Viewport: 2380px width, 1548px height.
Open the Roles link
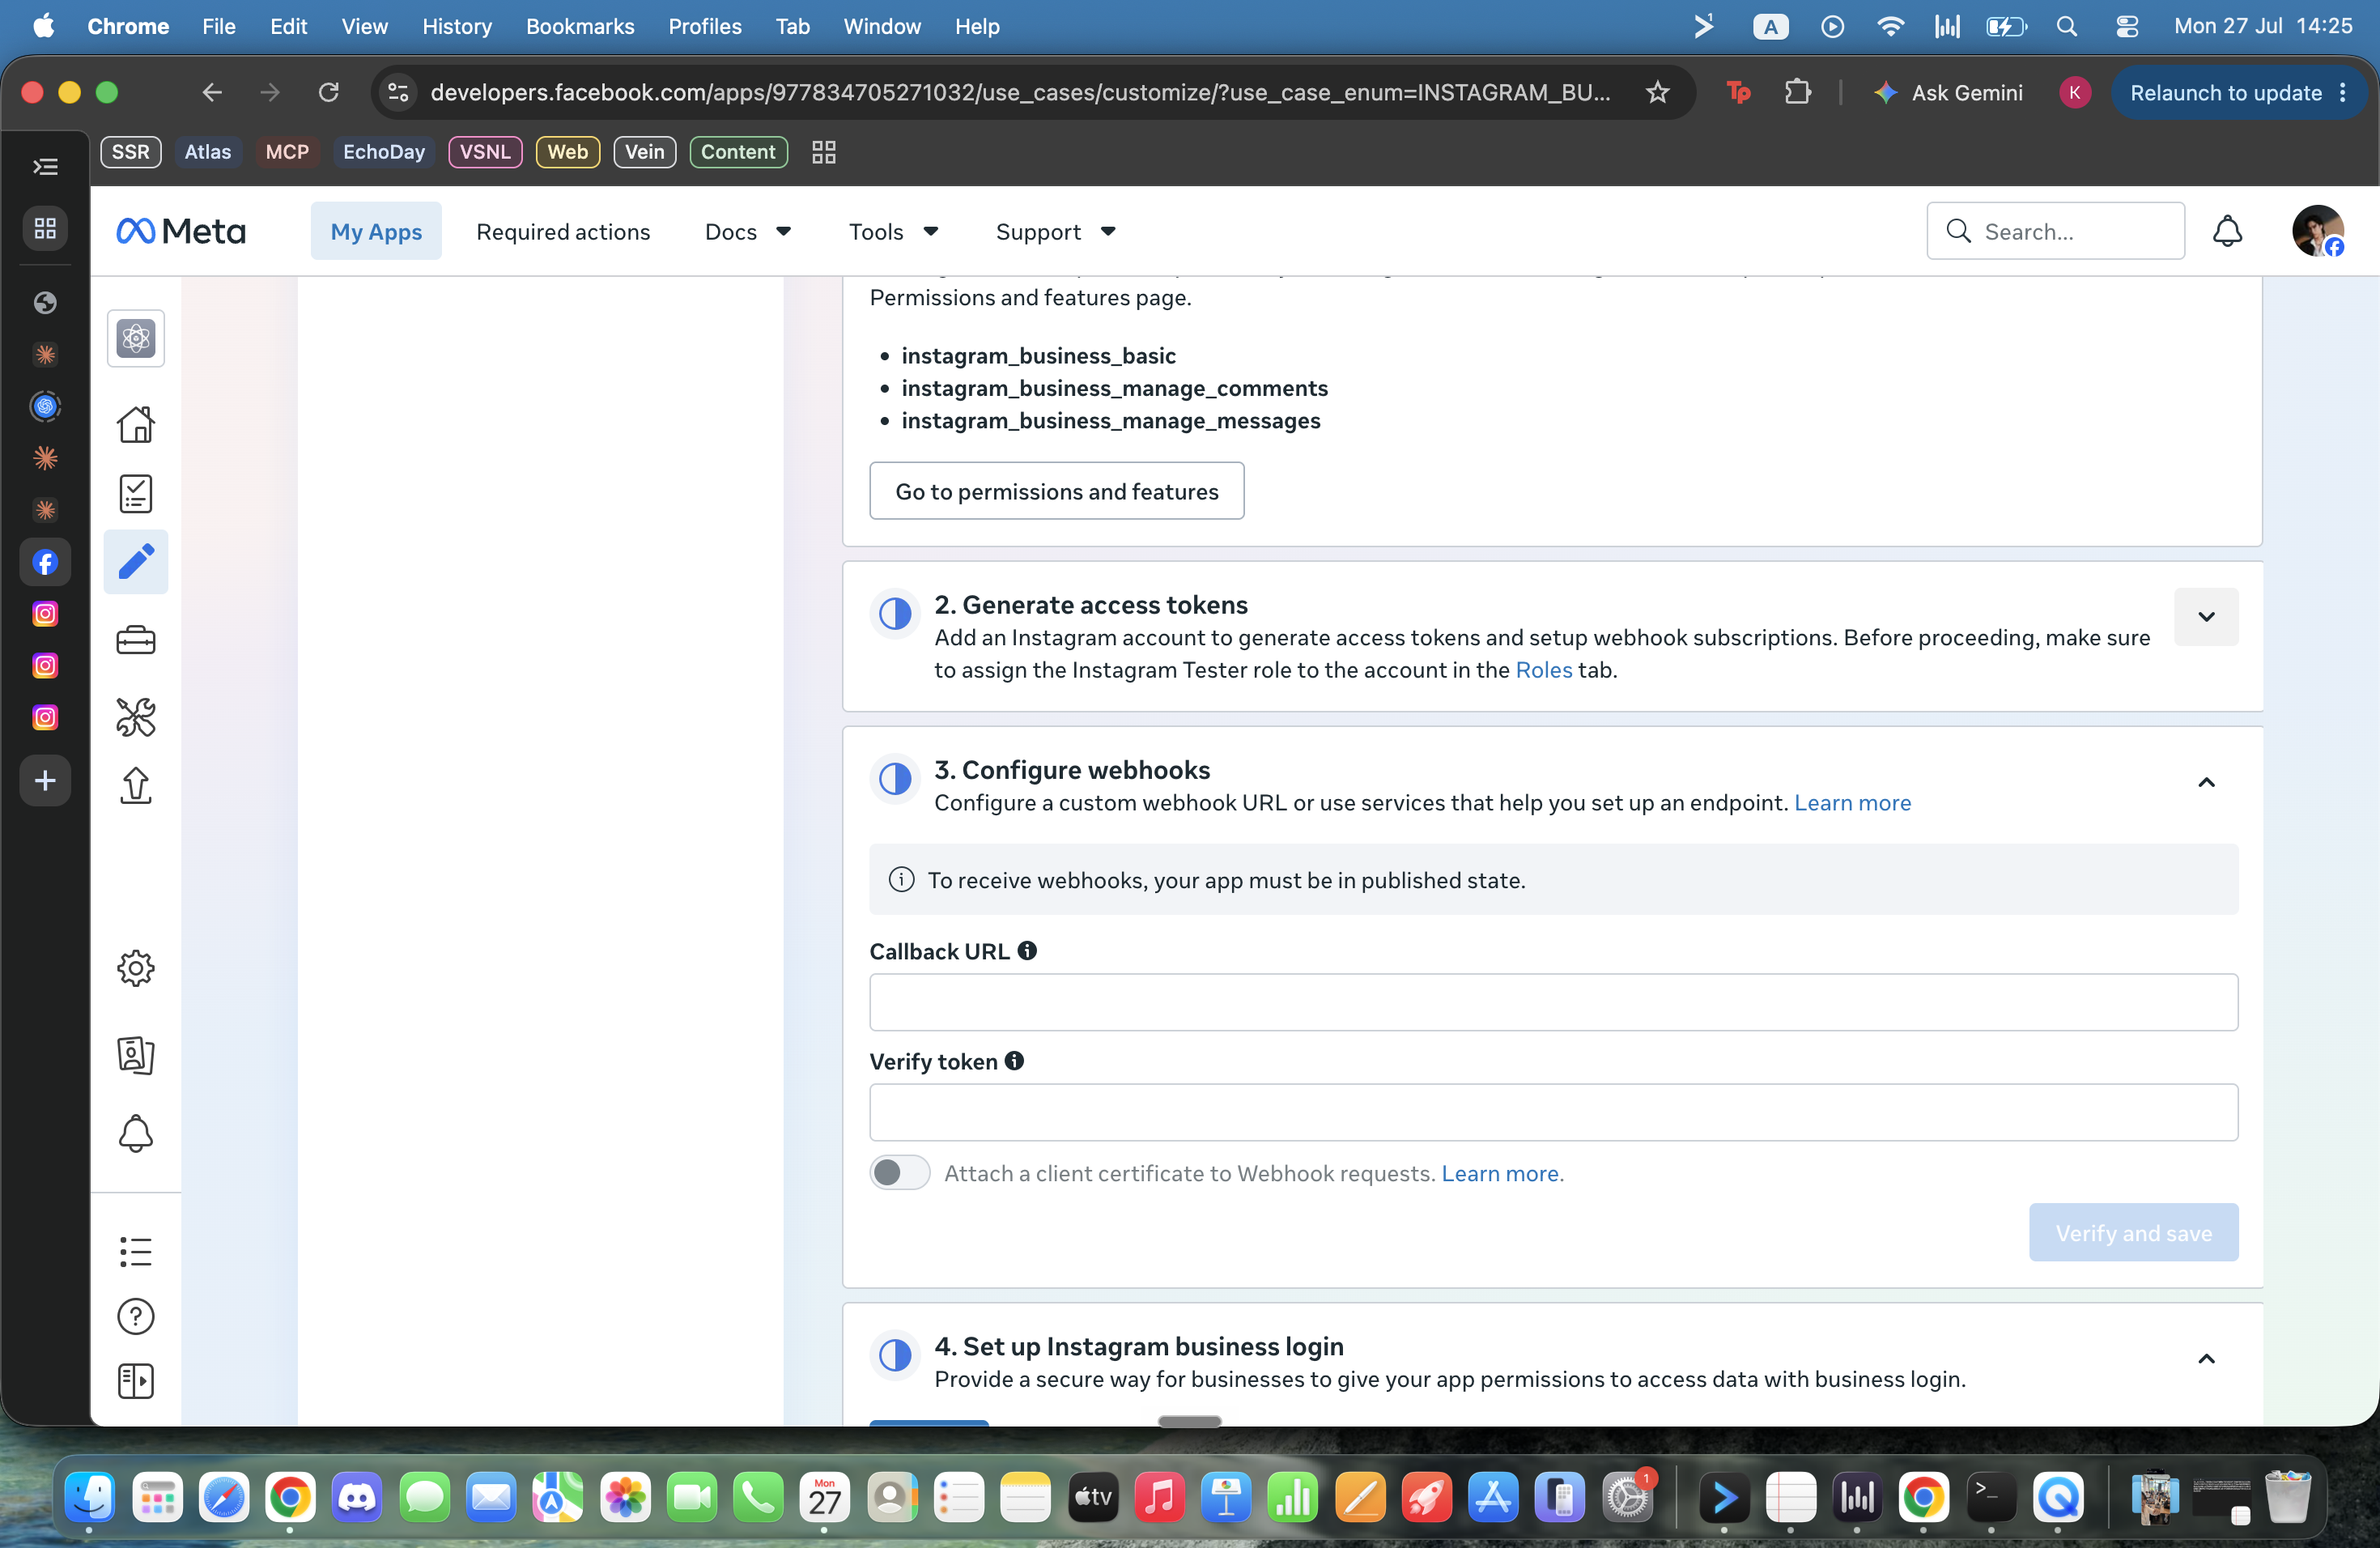point(1543,670)
